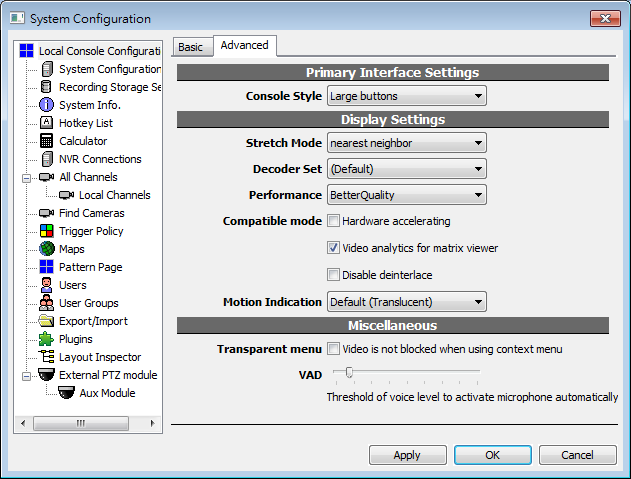The width and height of the screenshot is (631, 479).
Task: Click the System Configuration server icon
Action: click(x=47, y=69)
